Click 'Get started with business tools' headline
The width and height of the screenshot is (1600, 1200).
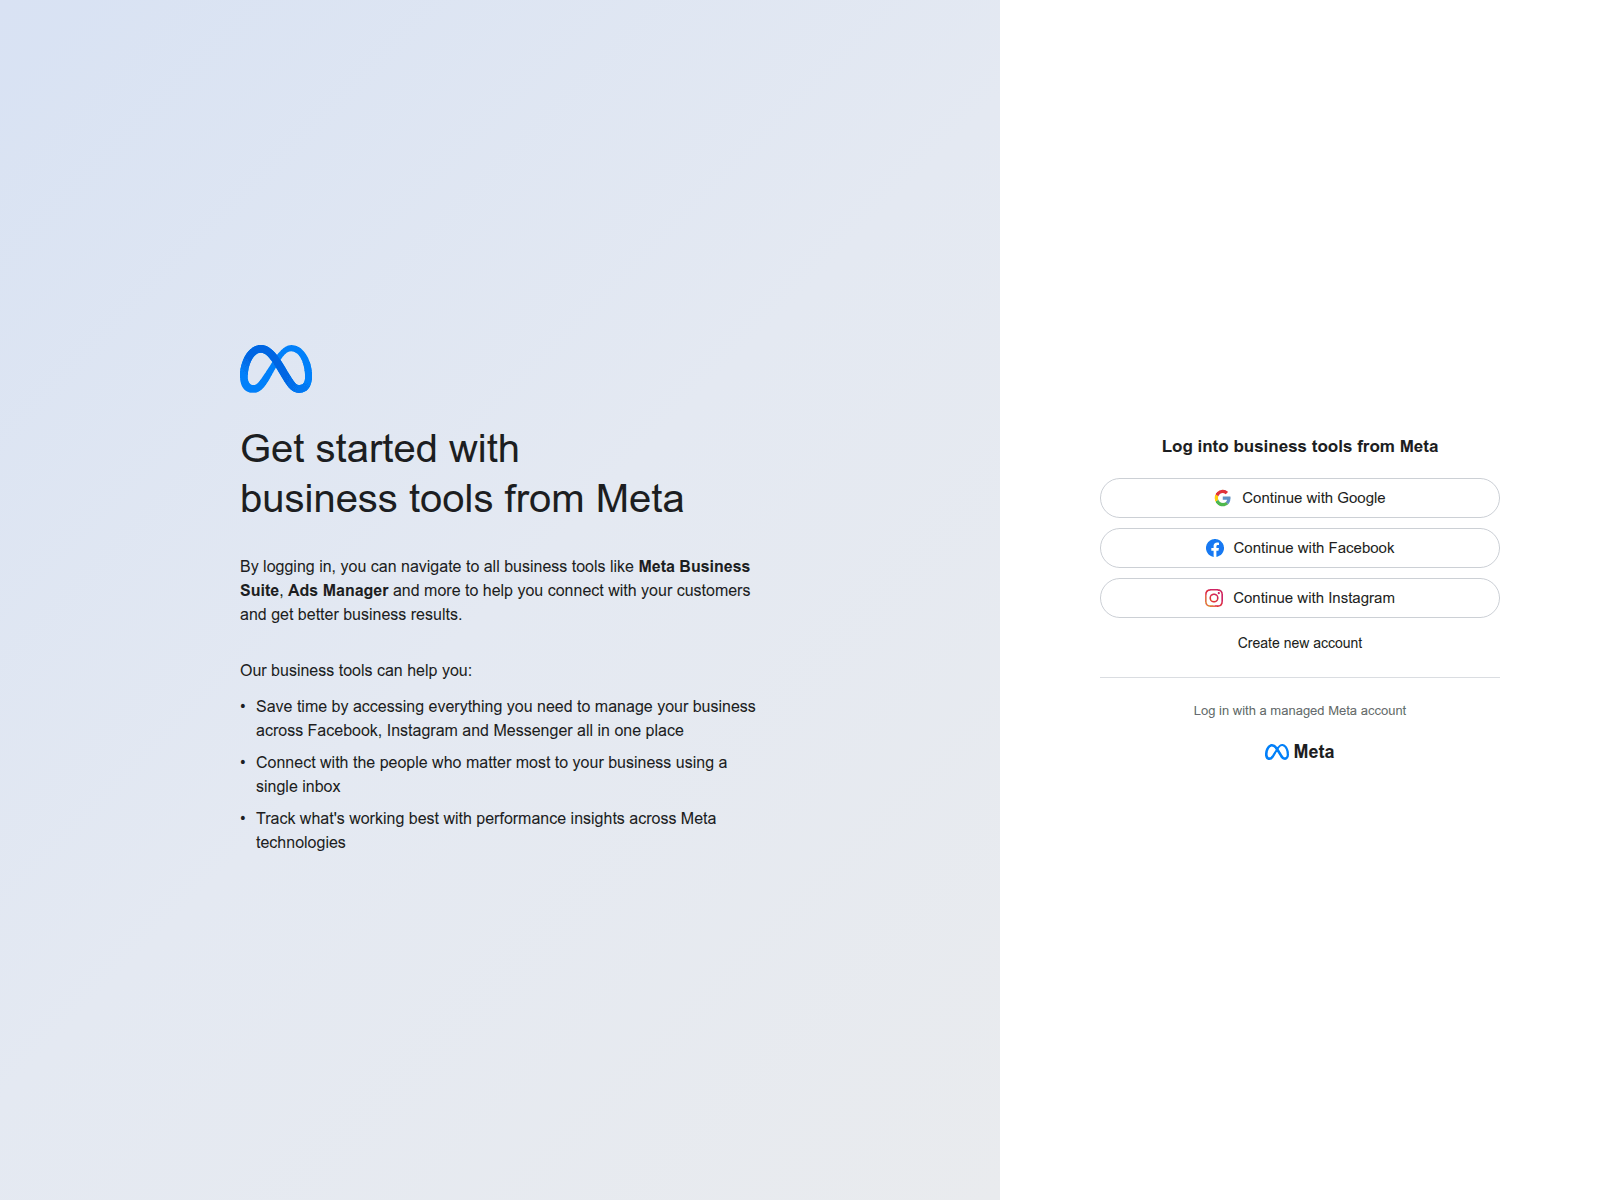[462, 474]
